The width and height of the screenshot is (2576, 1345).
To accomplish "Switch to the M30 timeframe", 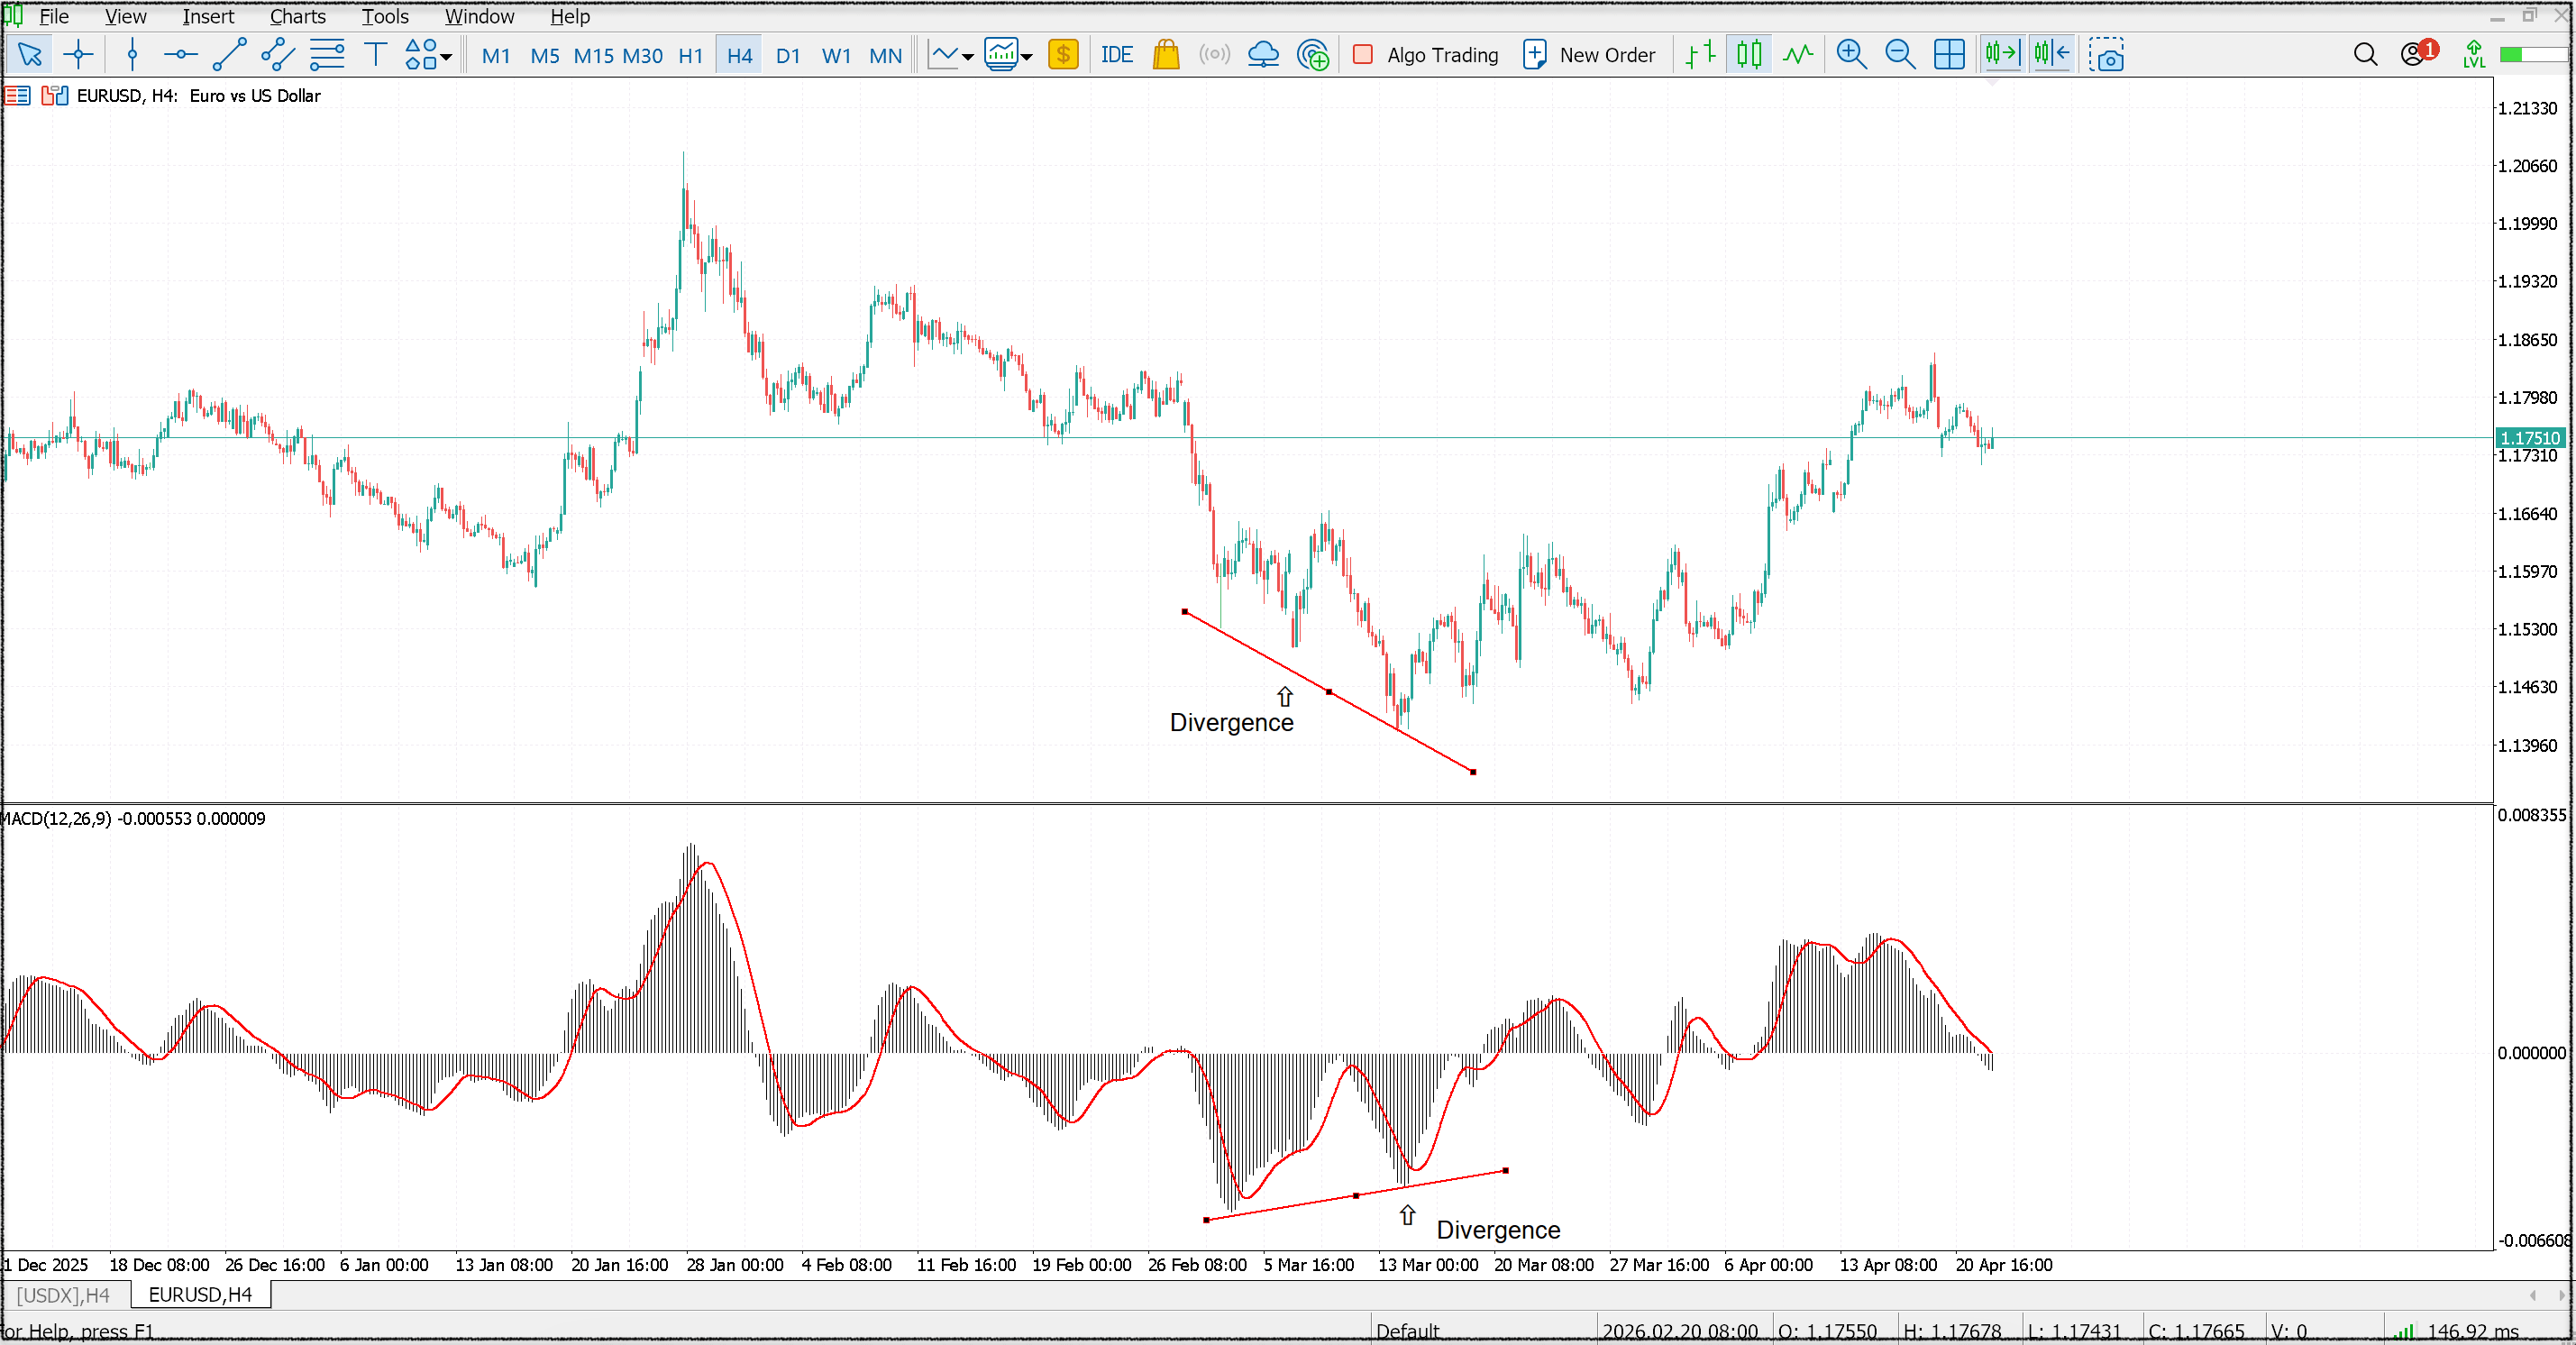I will [x=643, y=56].
